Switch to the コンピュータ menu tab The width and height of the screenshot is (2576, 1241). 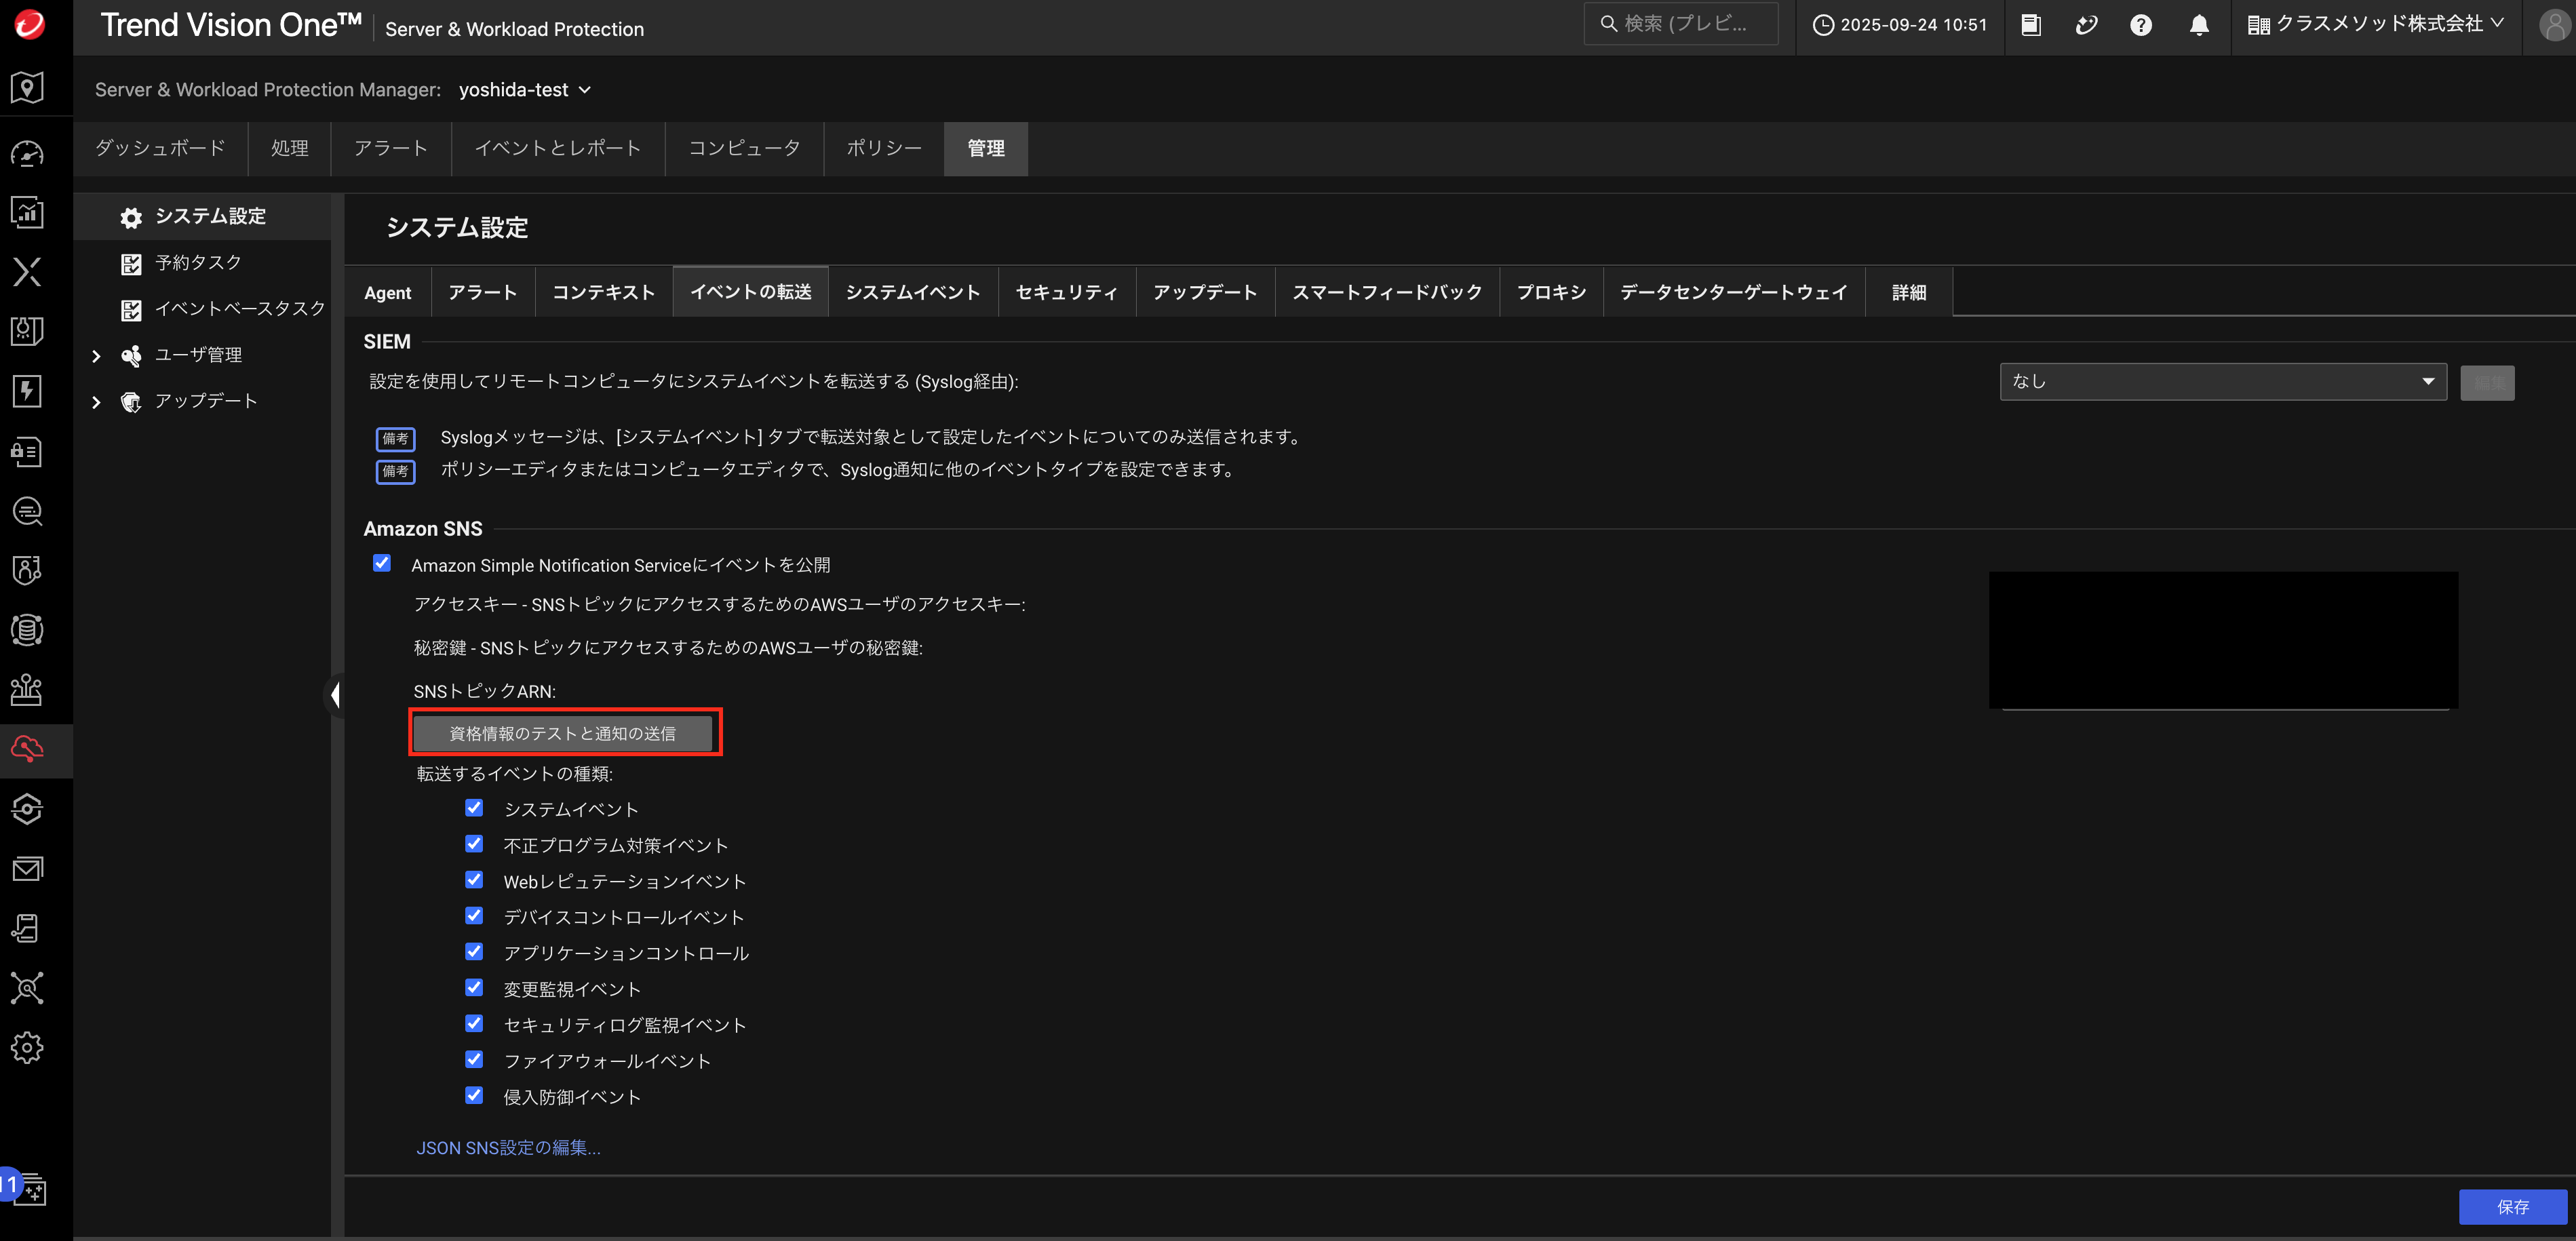(745, 148)
